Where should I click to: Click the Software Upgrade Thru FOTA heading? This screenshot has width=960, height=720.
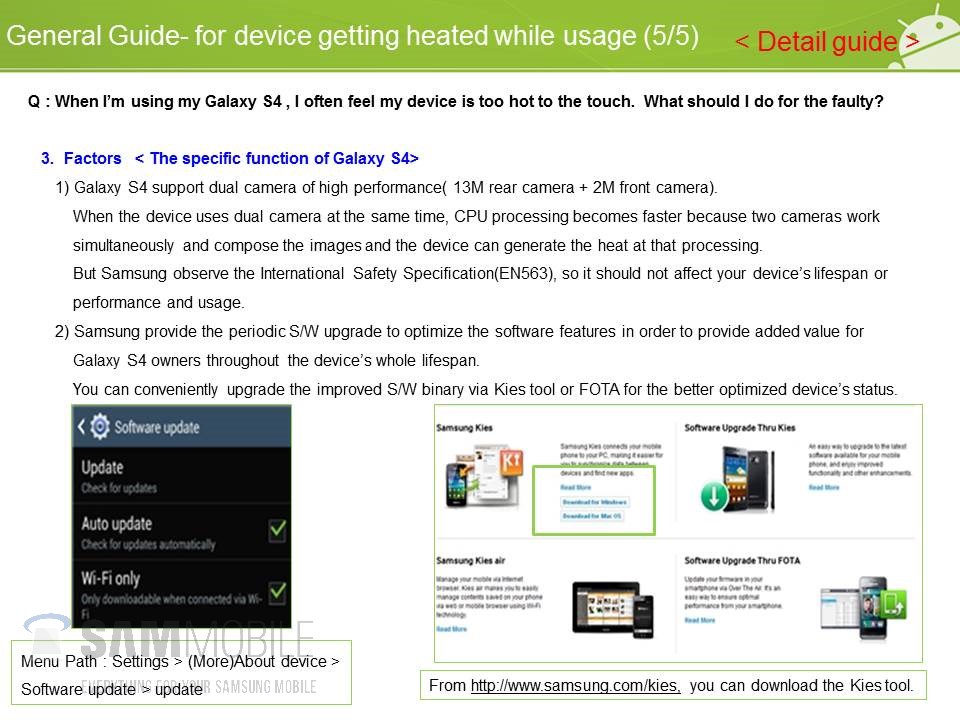742,561
